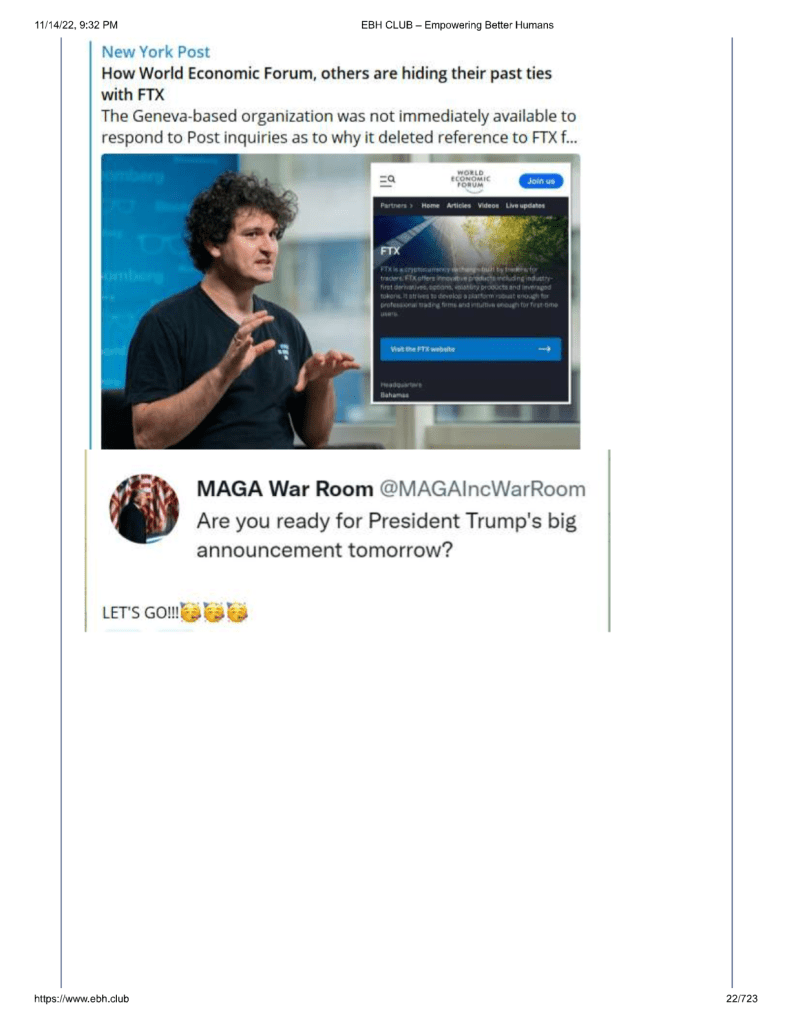This screenshot has height=1023, width=791.
Task: Open the https://www.ebh.club footer link
Action: point(82,998)
